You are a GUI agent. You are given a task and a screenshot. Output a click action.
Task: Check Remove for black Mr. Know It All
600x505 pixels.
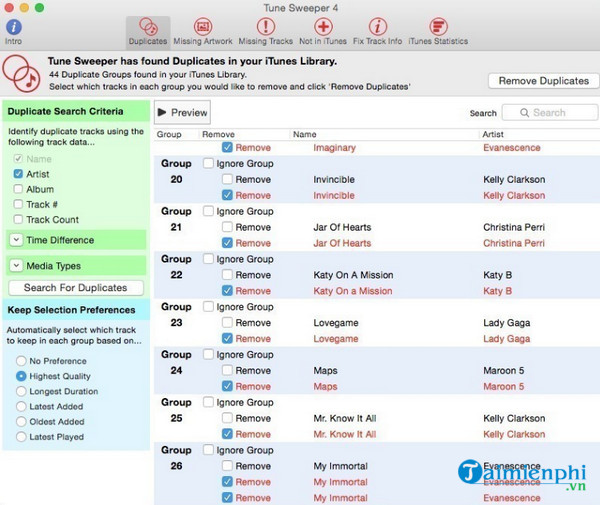click(x=227, y=418)
